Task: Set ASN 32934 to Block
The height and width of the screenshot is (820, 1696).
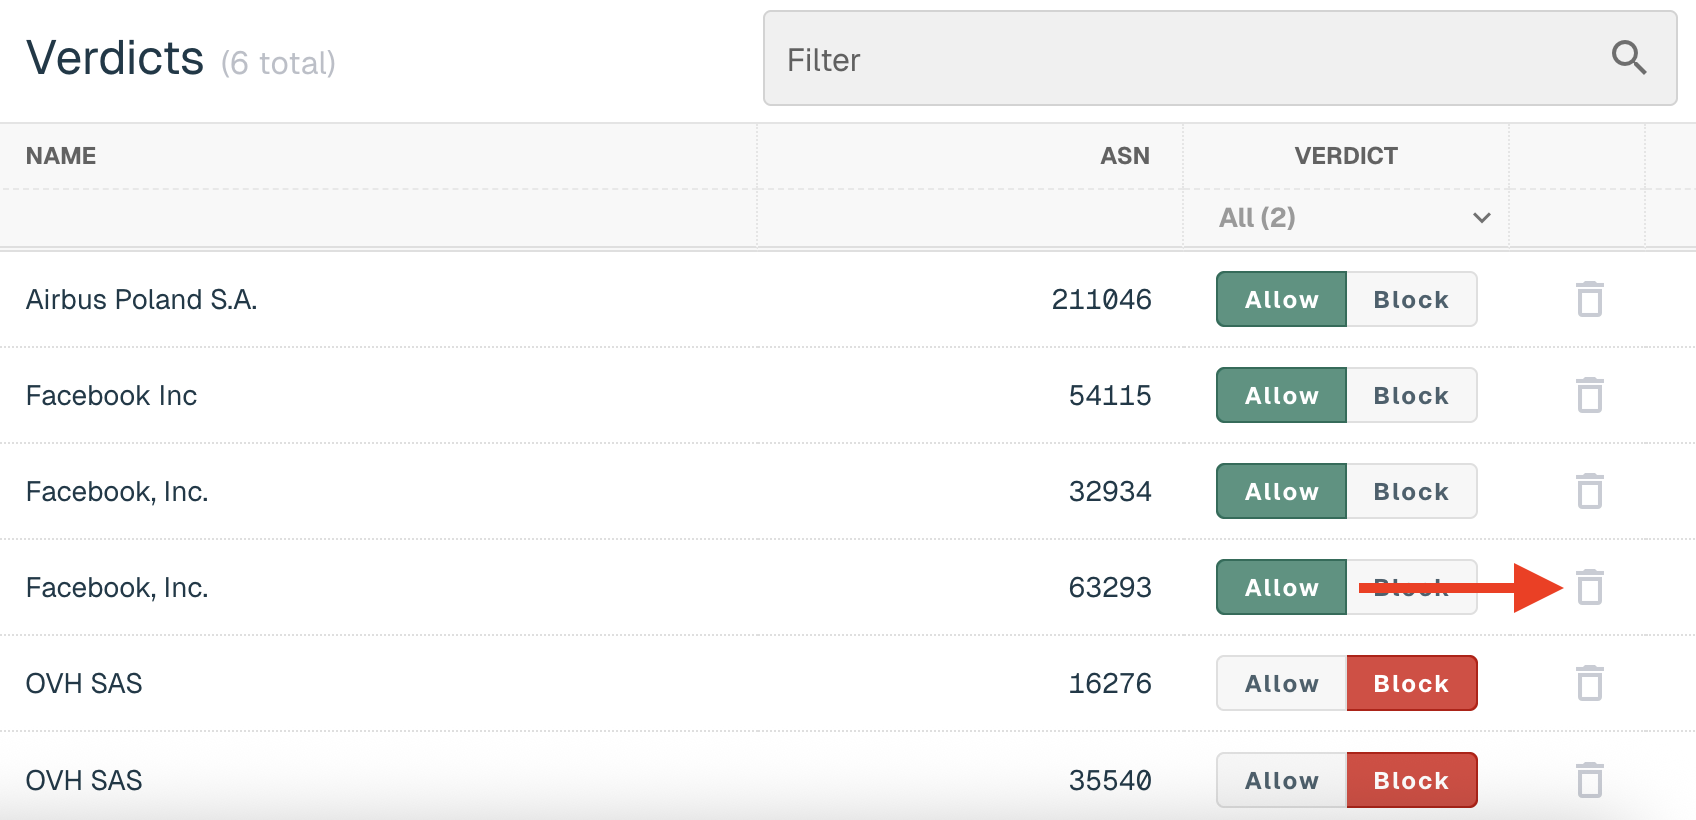Action: 1412,491
